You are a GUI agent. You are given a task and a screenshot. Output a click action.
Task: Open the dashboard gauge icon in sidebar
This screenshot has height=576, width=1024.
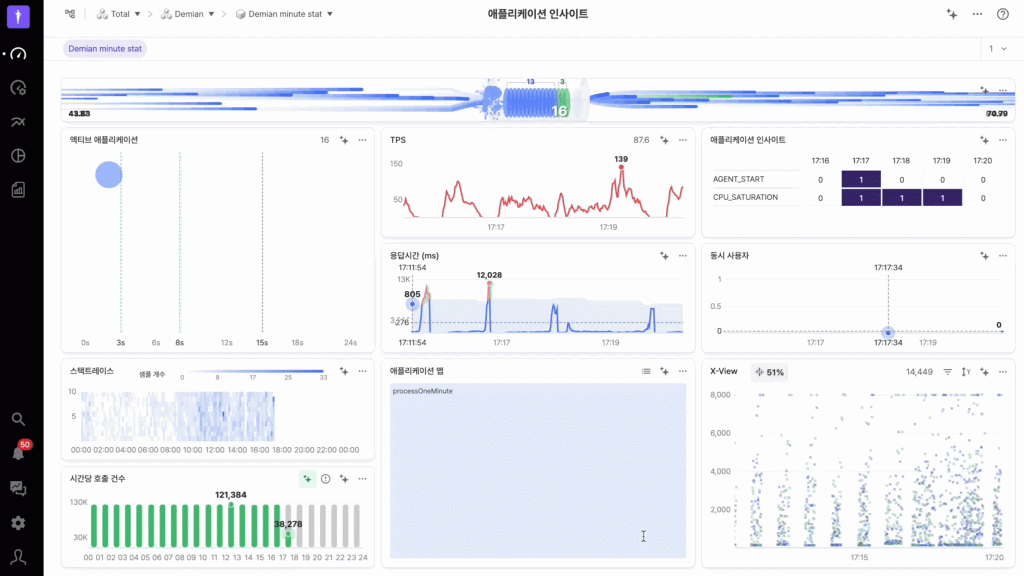(x=18, y=54)
